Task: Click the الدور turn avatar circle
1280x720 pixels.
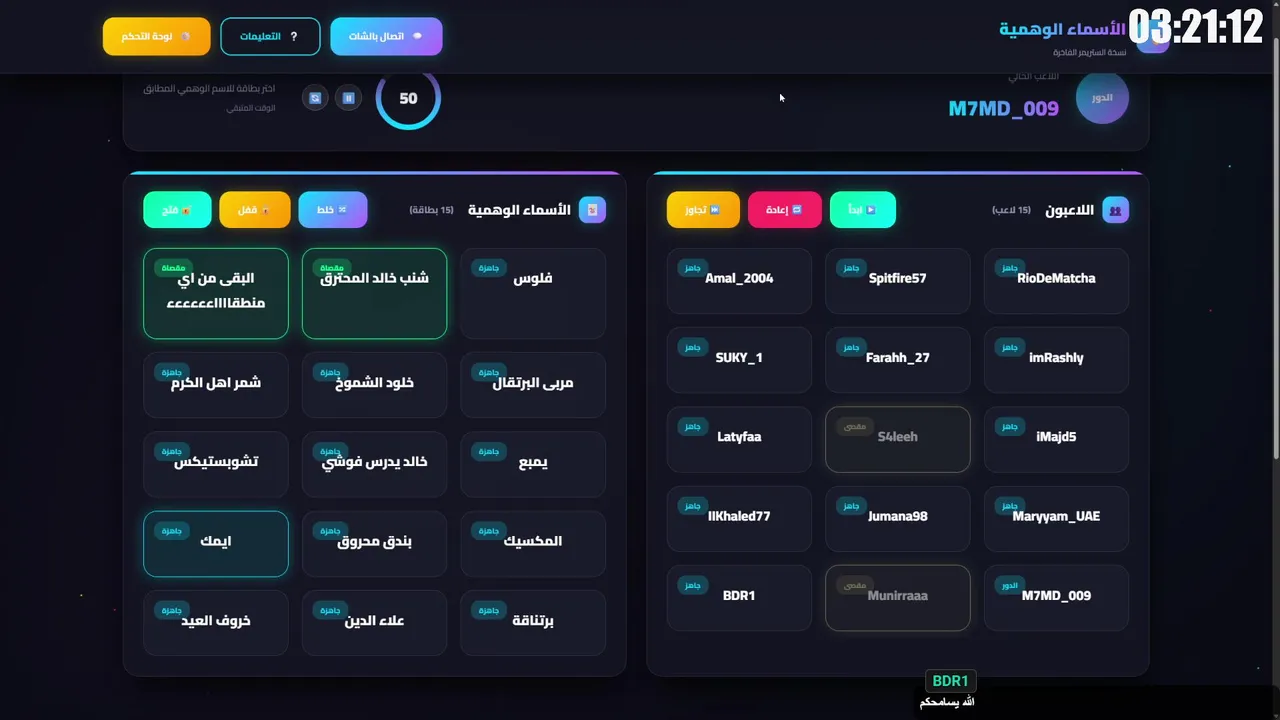Action: (1102, 98)
